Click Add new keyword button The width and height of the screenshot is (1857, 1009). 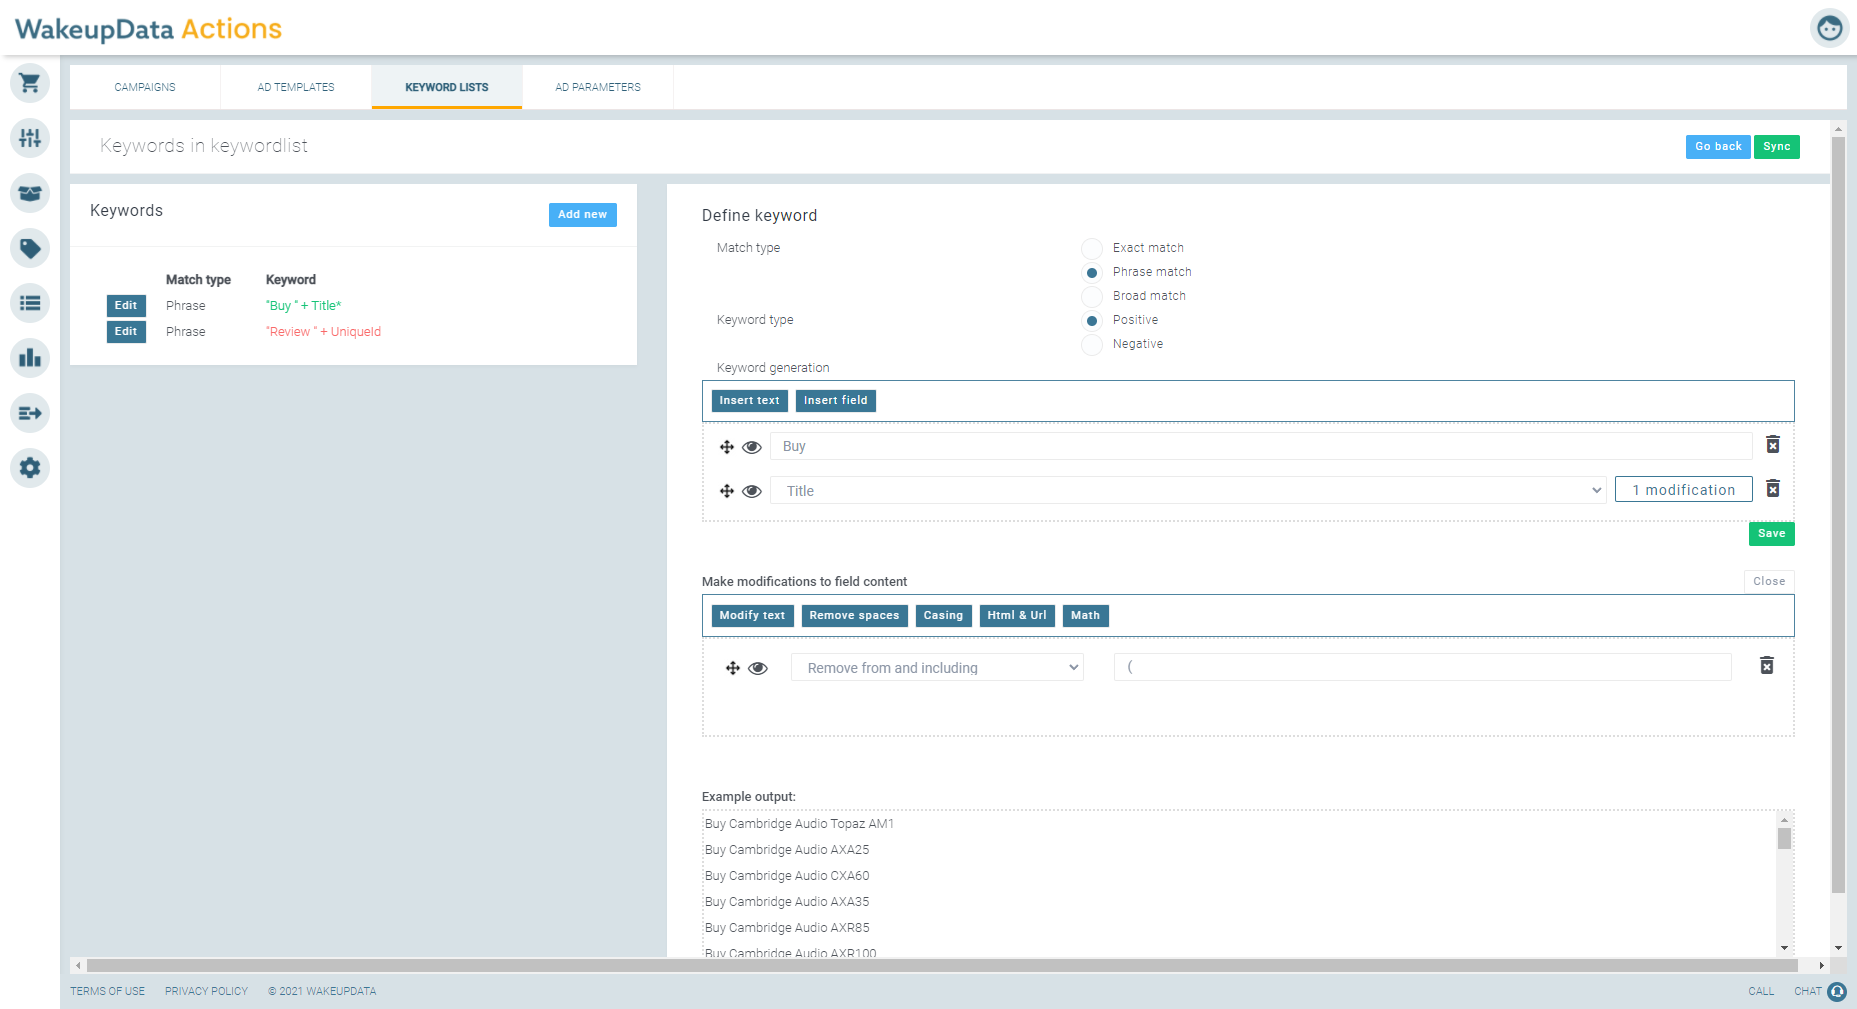pyautogui.click(x=583, y=215)
